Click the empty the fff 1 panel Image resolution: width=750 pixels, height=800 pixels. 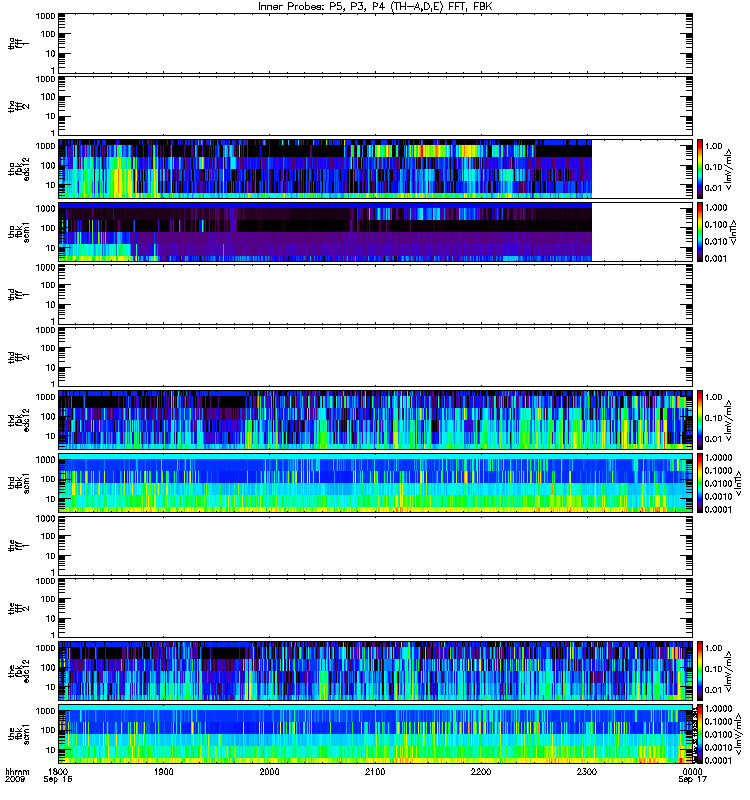coord(376,545)
